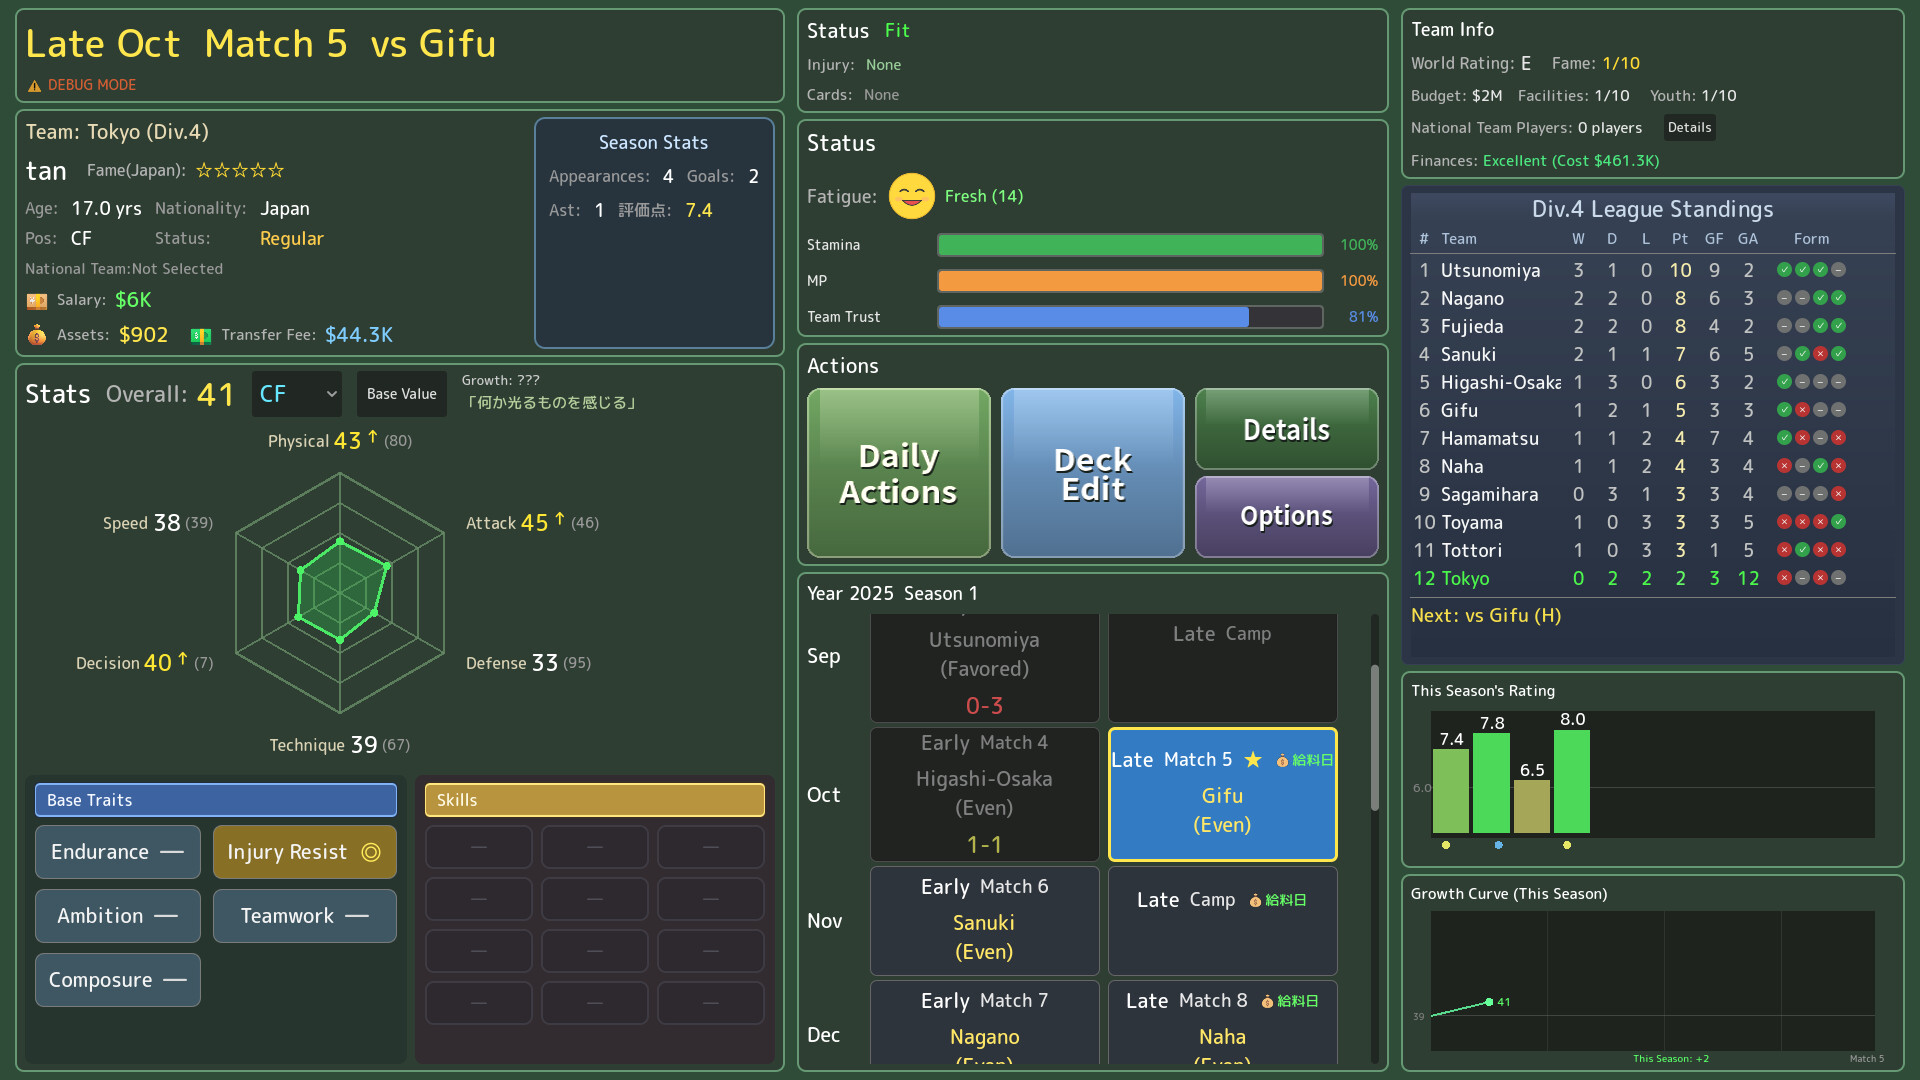Expand the Skills header bar
1920x1080 pixels.
click(x=594, y=800)
